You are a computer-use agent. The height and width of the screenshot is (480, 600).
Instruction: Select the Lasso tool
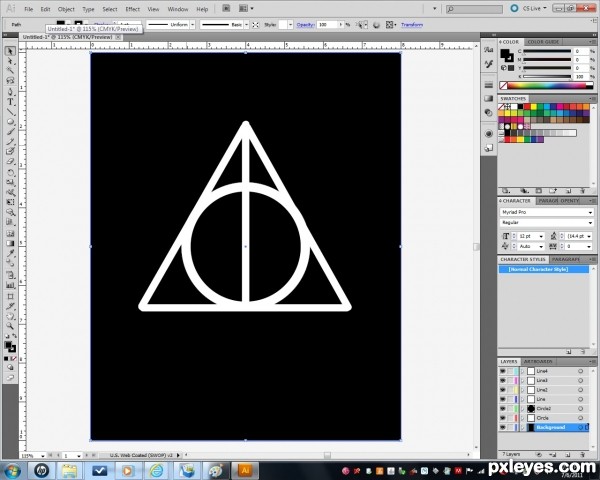click(x=10, y=81)
